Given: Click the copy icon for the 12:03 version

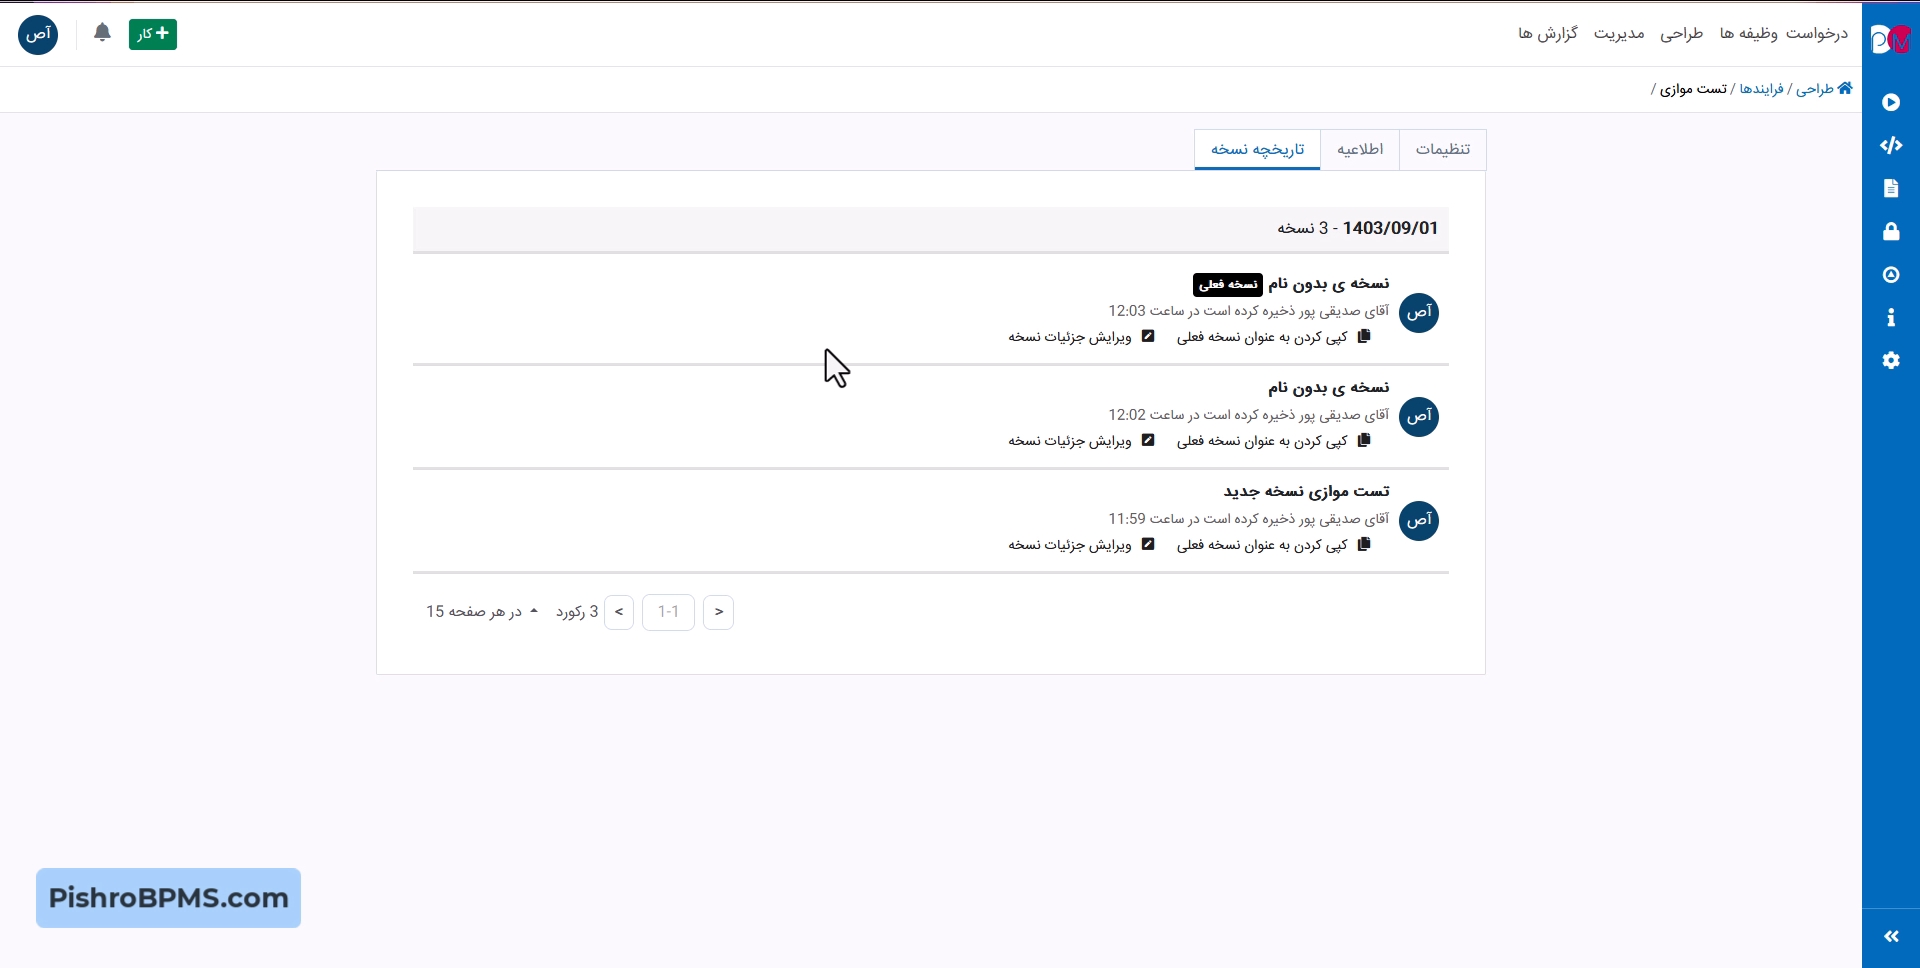Looking at the screenshot, I should pos(1363,337).
